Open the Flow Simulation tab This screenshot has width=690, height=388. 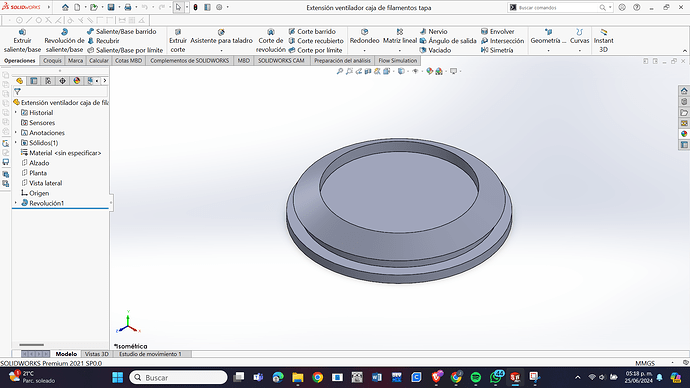397,61
